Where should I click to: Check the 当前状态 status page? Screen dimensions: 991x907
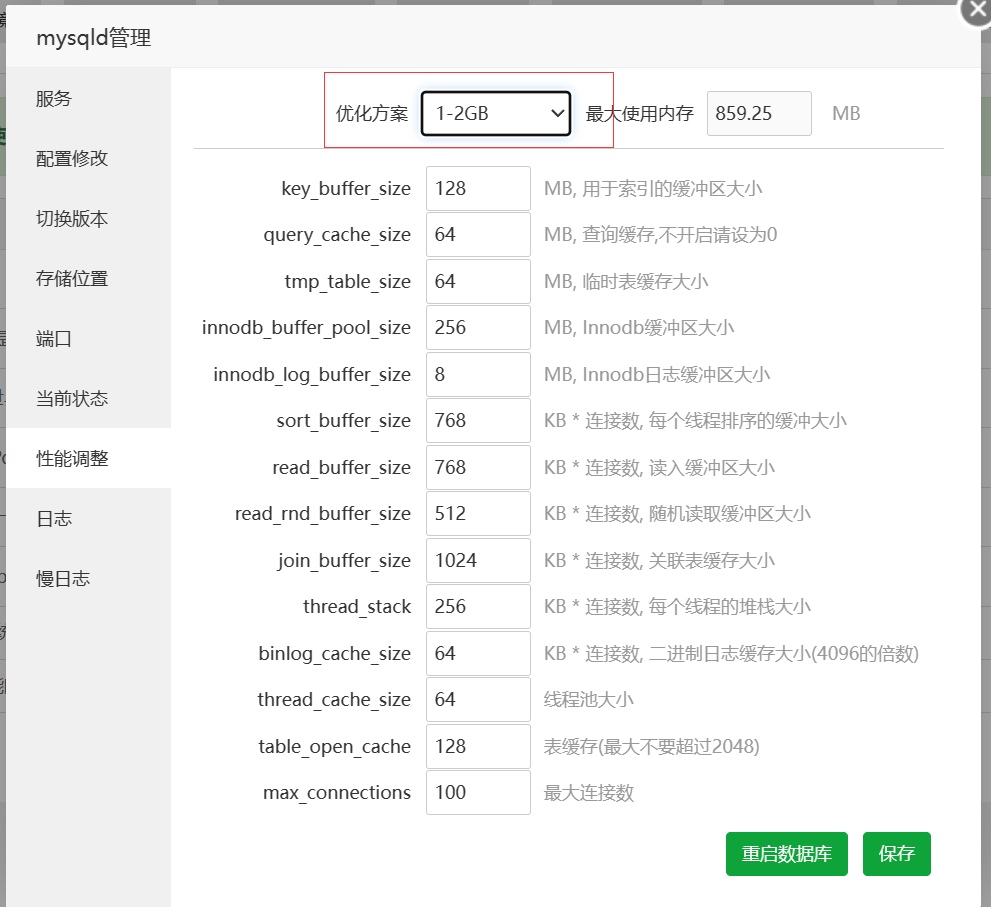point(64,398)
